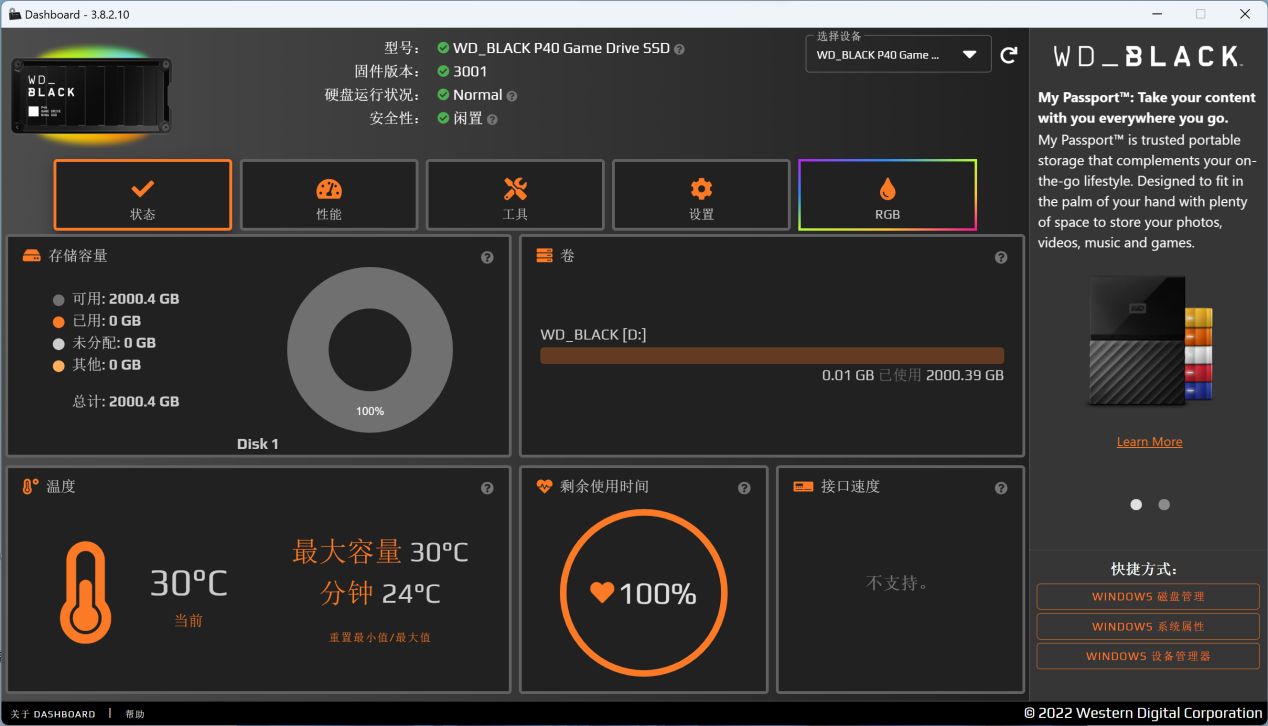Open help for 温度 temperature panel

pyautogui.click(x=487, y=489)
